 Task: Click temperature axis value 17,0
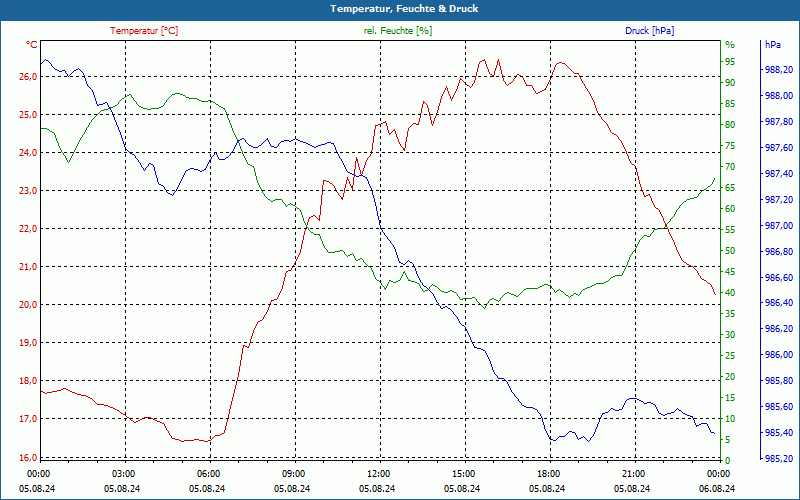[29, 418]
